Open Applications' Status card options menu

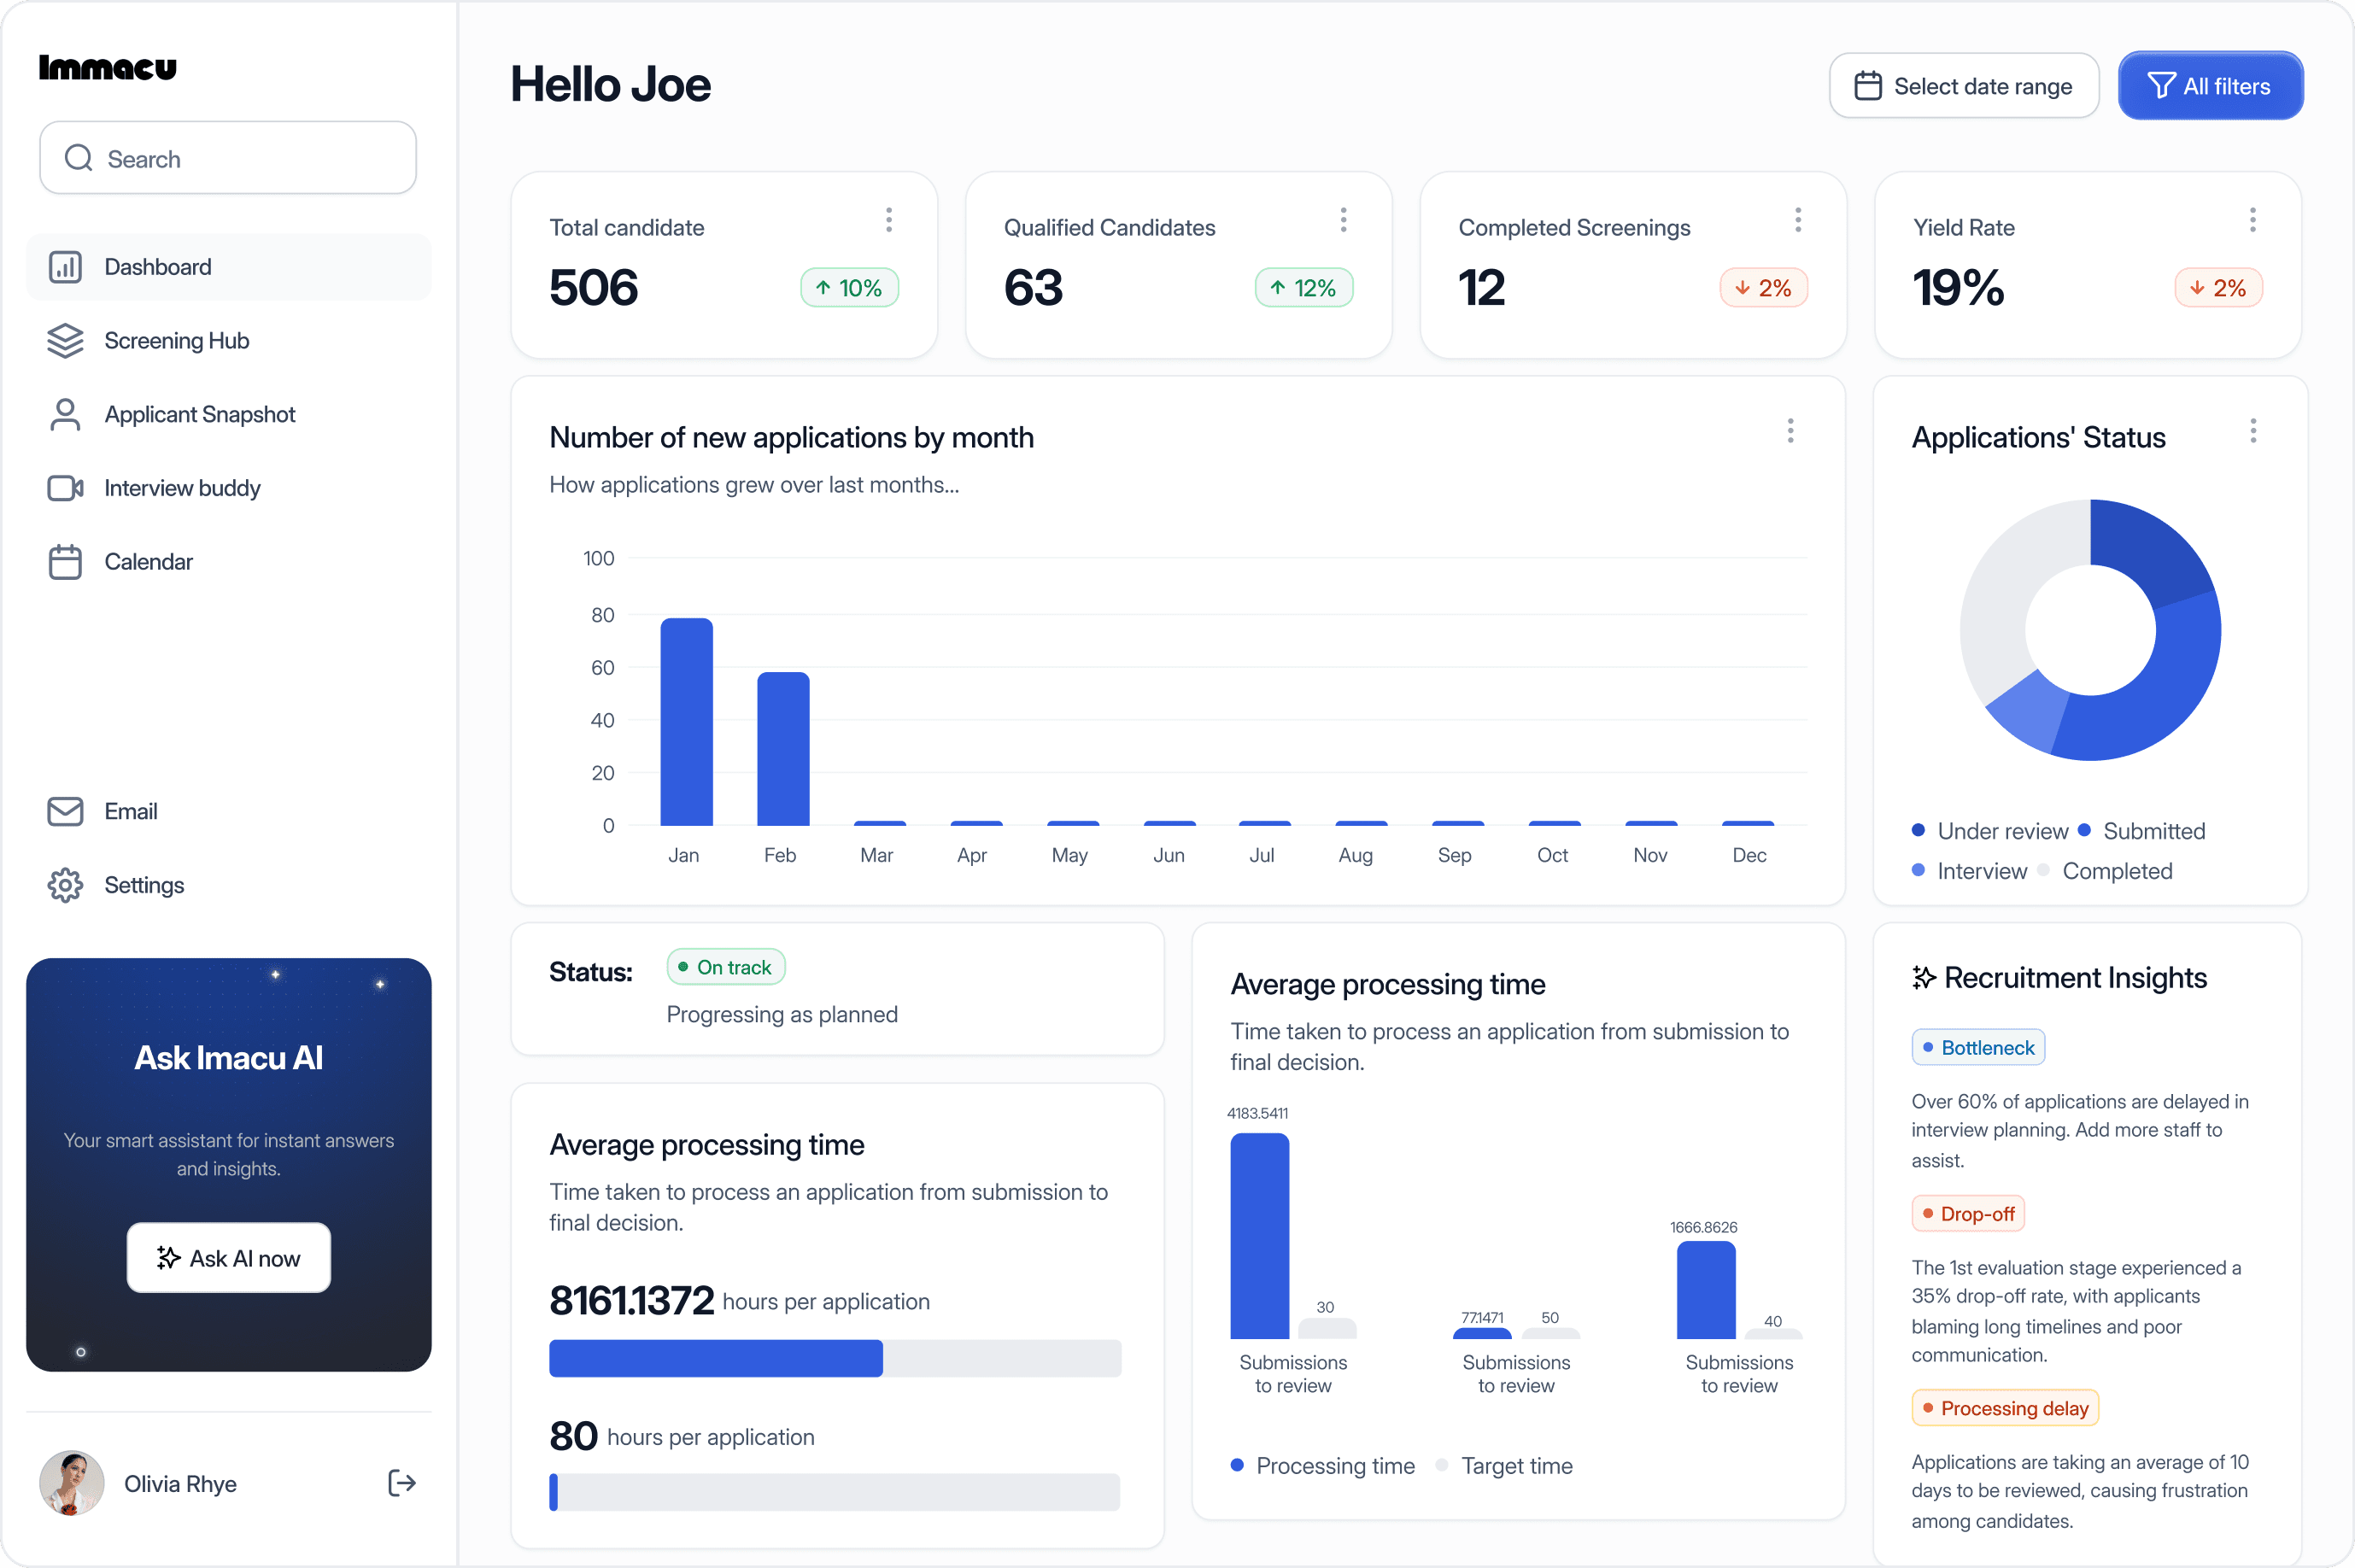pos(2252,431)
